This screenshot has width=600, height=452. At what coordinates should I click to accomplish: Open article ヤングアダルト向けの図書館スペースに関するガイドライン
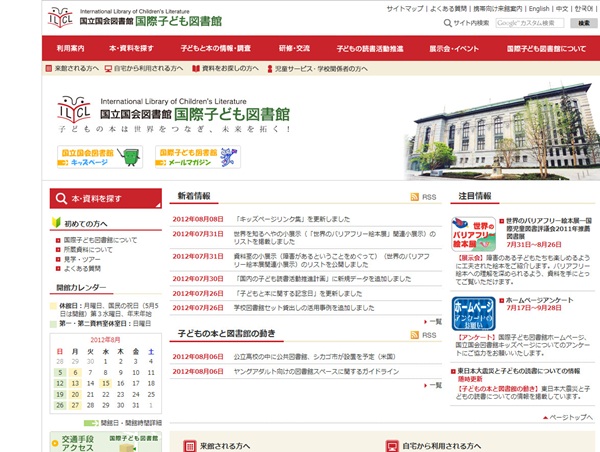[x=316, y=371]
